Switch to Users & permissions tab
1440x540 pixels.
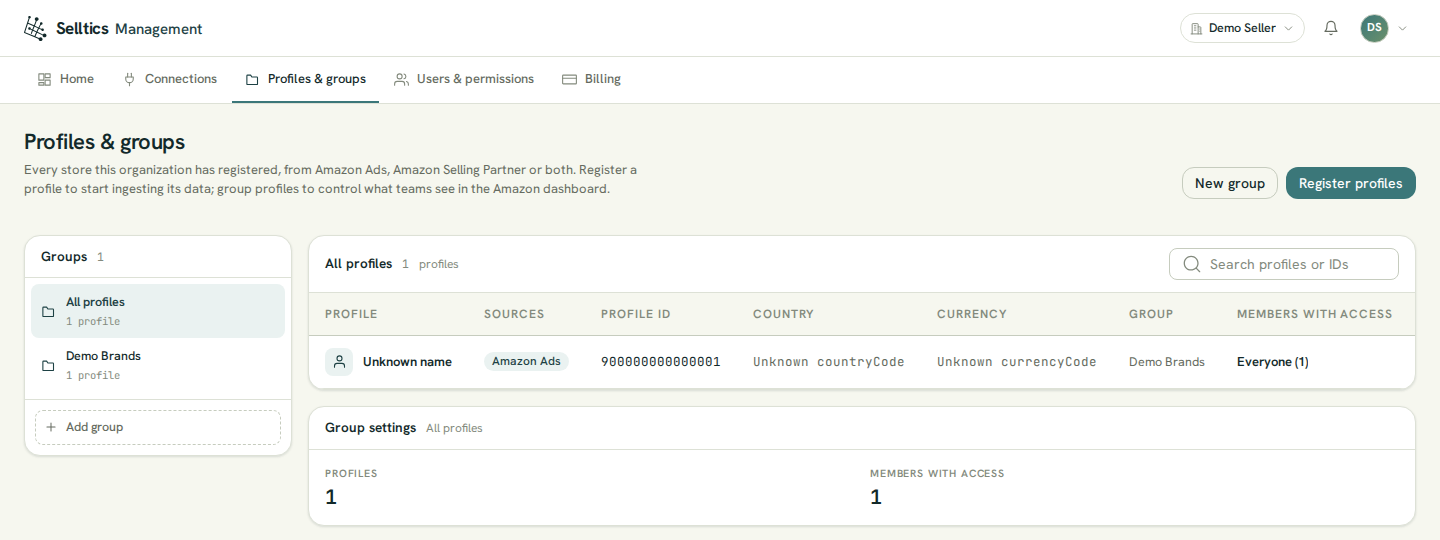click(464, 79)
